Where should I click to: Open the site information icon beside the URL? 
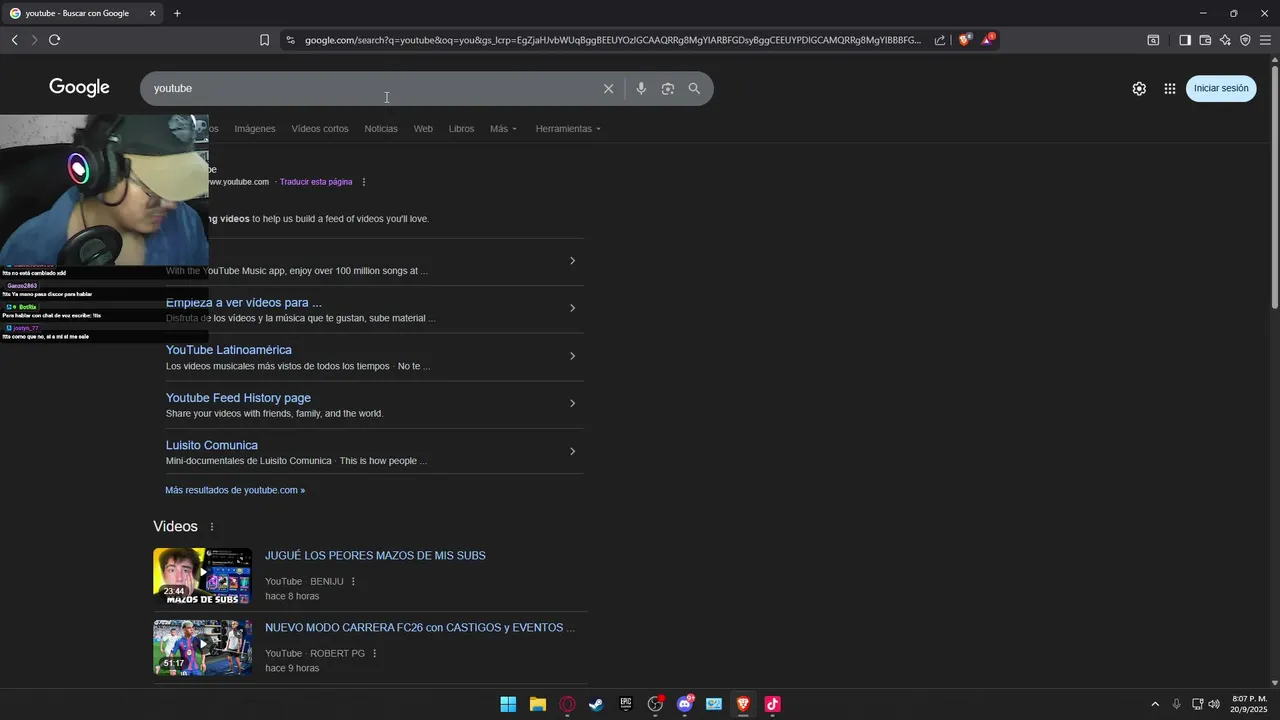coord(290,40)
